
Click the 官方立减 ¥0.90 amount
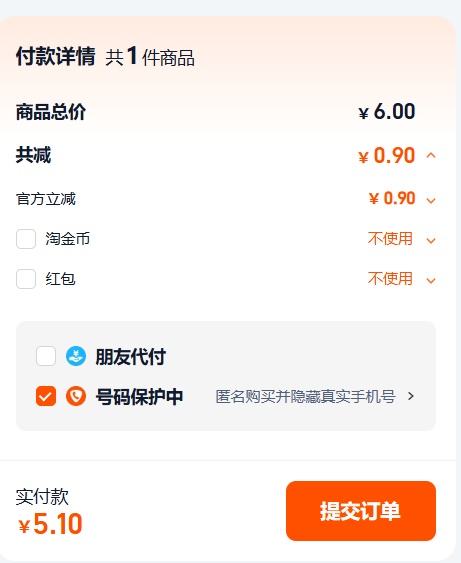[392, 198]
